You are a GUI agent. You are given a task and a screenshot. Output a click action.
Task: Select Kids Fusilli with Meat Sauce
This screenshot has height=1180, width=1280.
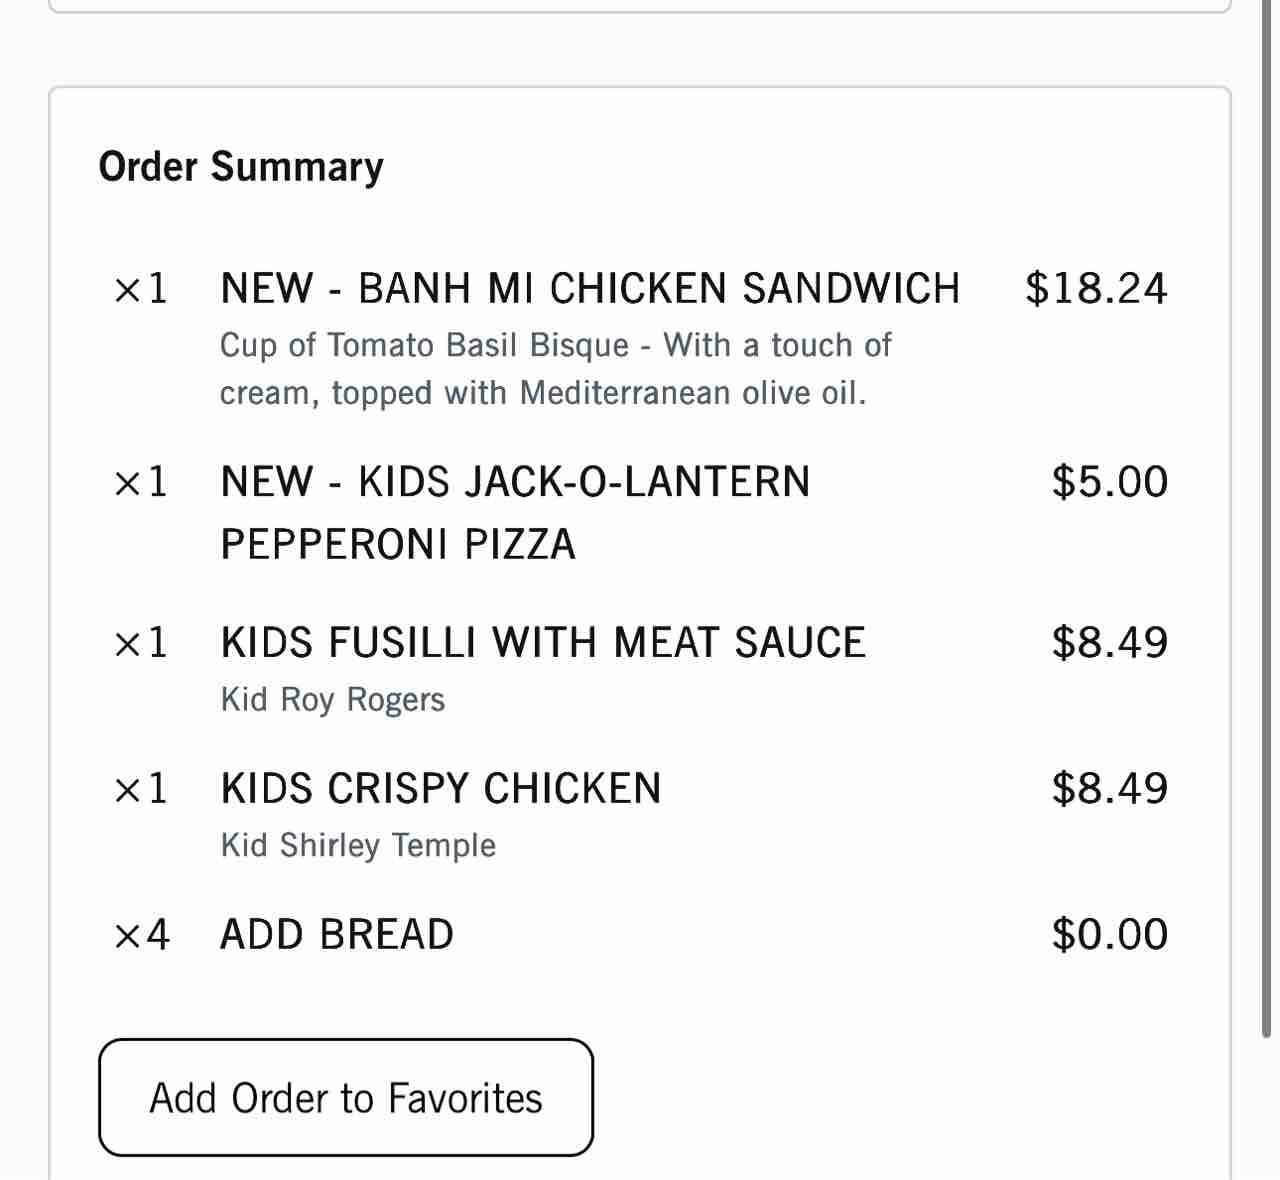[x=543, y=642]
